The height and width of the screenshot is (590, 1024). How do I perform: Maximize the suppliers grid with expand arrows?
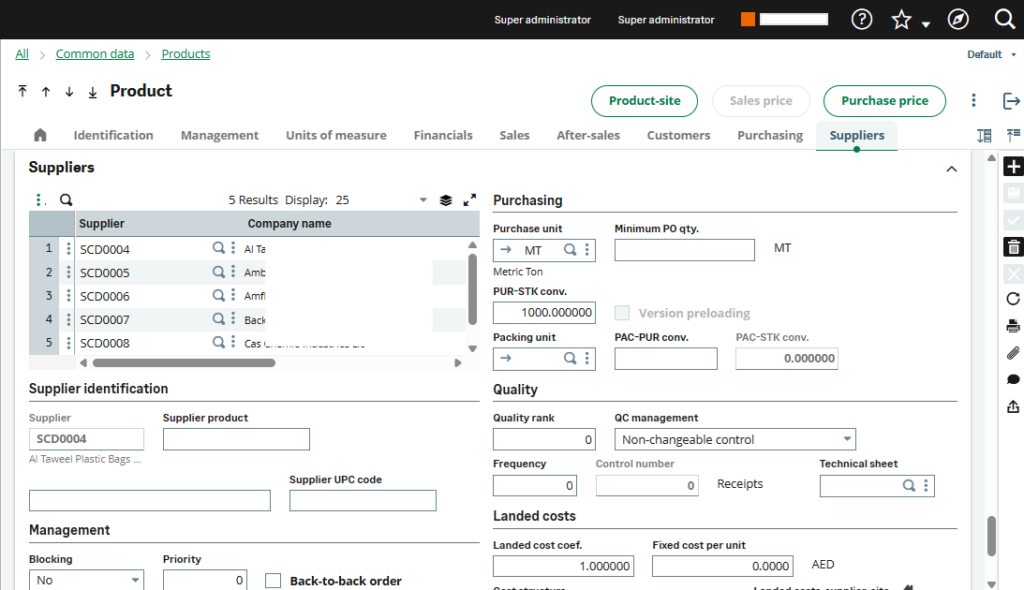(470, 200)
